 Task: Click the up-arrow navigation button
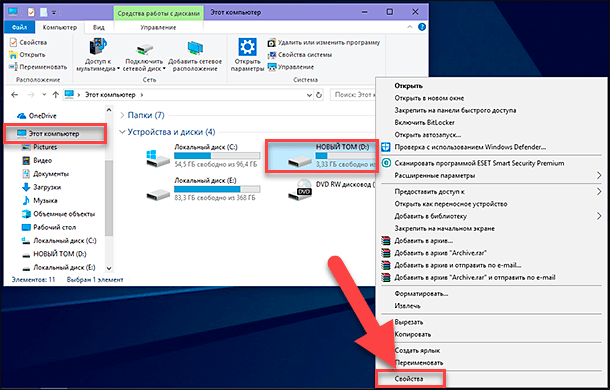click(x=56, y=95)
